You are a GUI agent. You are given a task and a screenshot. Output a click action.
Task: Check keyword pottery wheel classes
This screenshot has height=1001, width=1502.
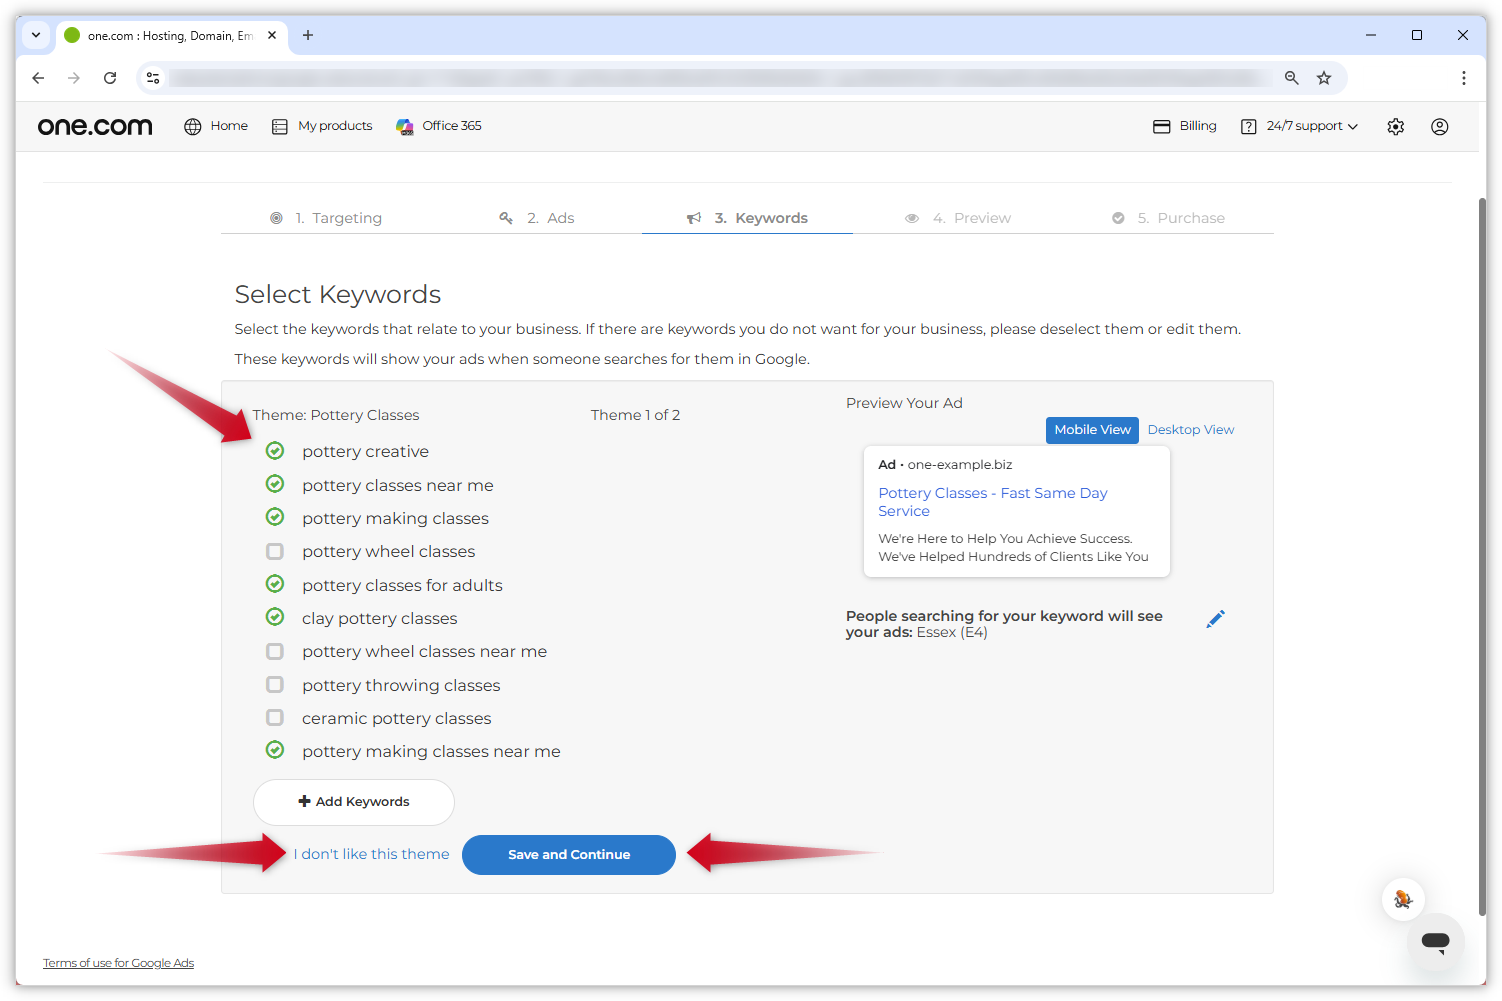point(275,551)
